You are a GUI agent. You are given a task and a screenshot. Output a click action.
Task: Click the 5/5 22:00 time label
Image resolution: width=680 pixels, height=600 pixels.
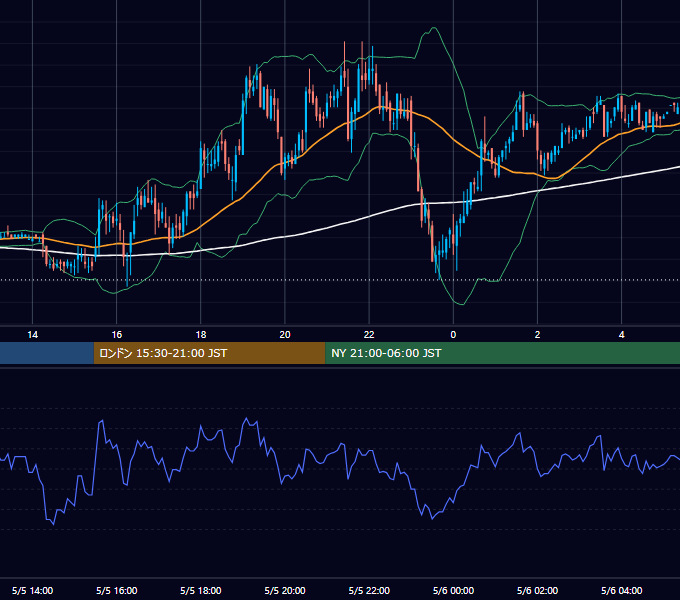[x=369, y=590]
